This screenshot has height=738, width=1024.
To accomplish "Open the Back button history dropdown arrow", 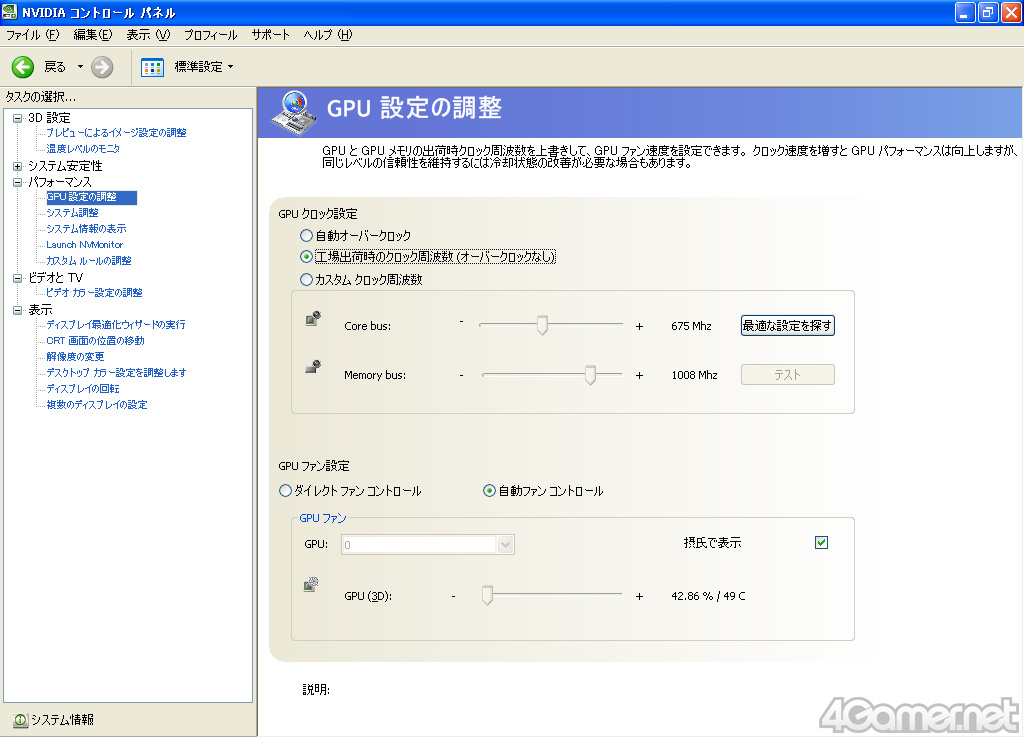I will click(x=80, y=67).
